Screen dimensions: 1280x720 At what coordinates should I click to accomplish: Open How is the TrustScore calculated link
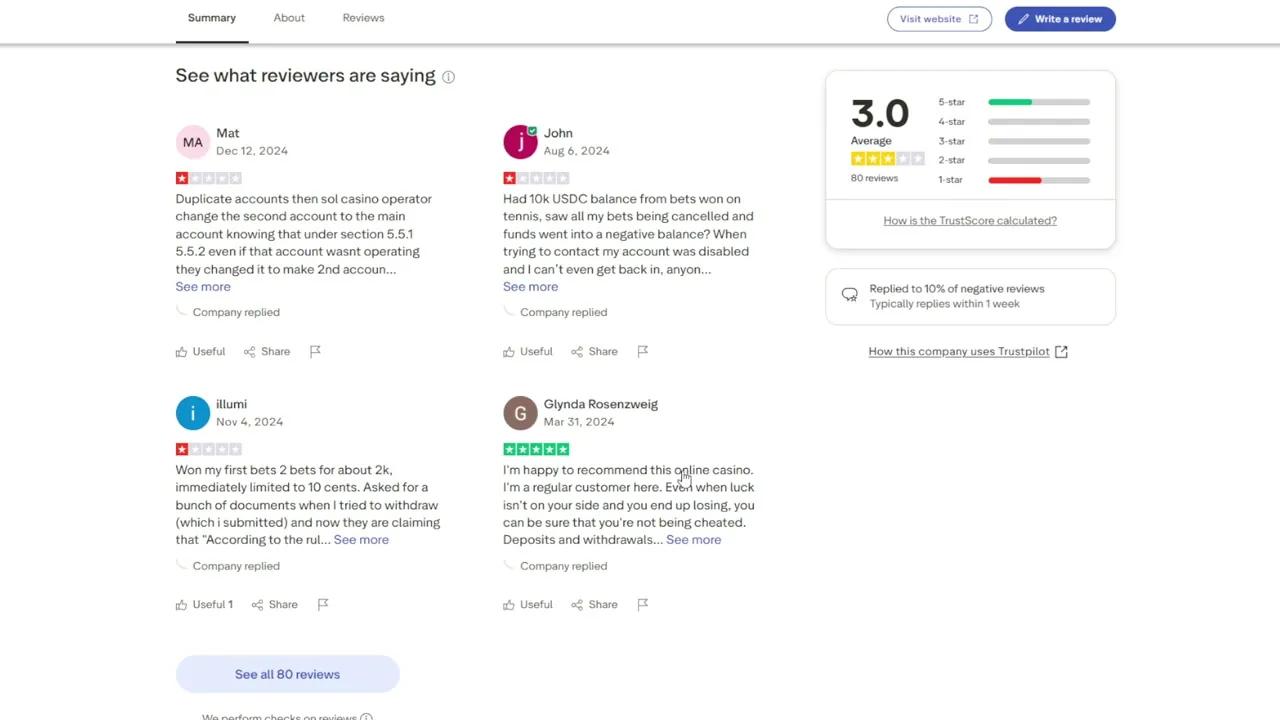click(x=970, y=221)
